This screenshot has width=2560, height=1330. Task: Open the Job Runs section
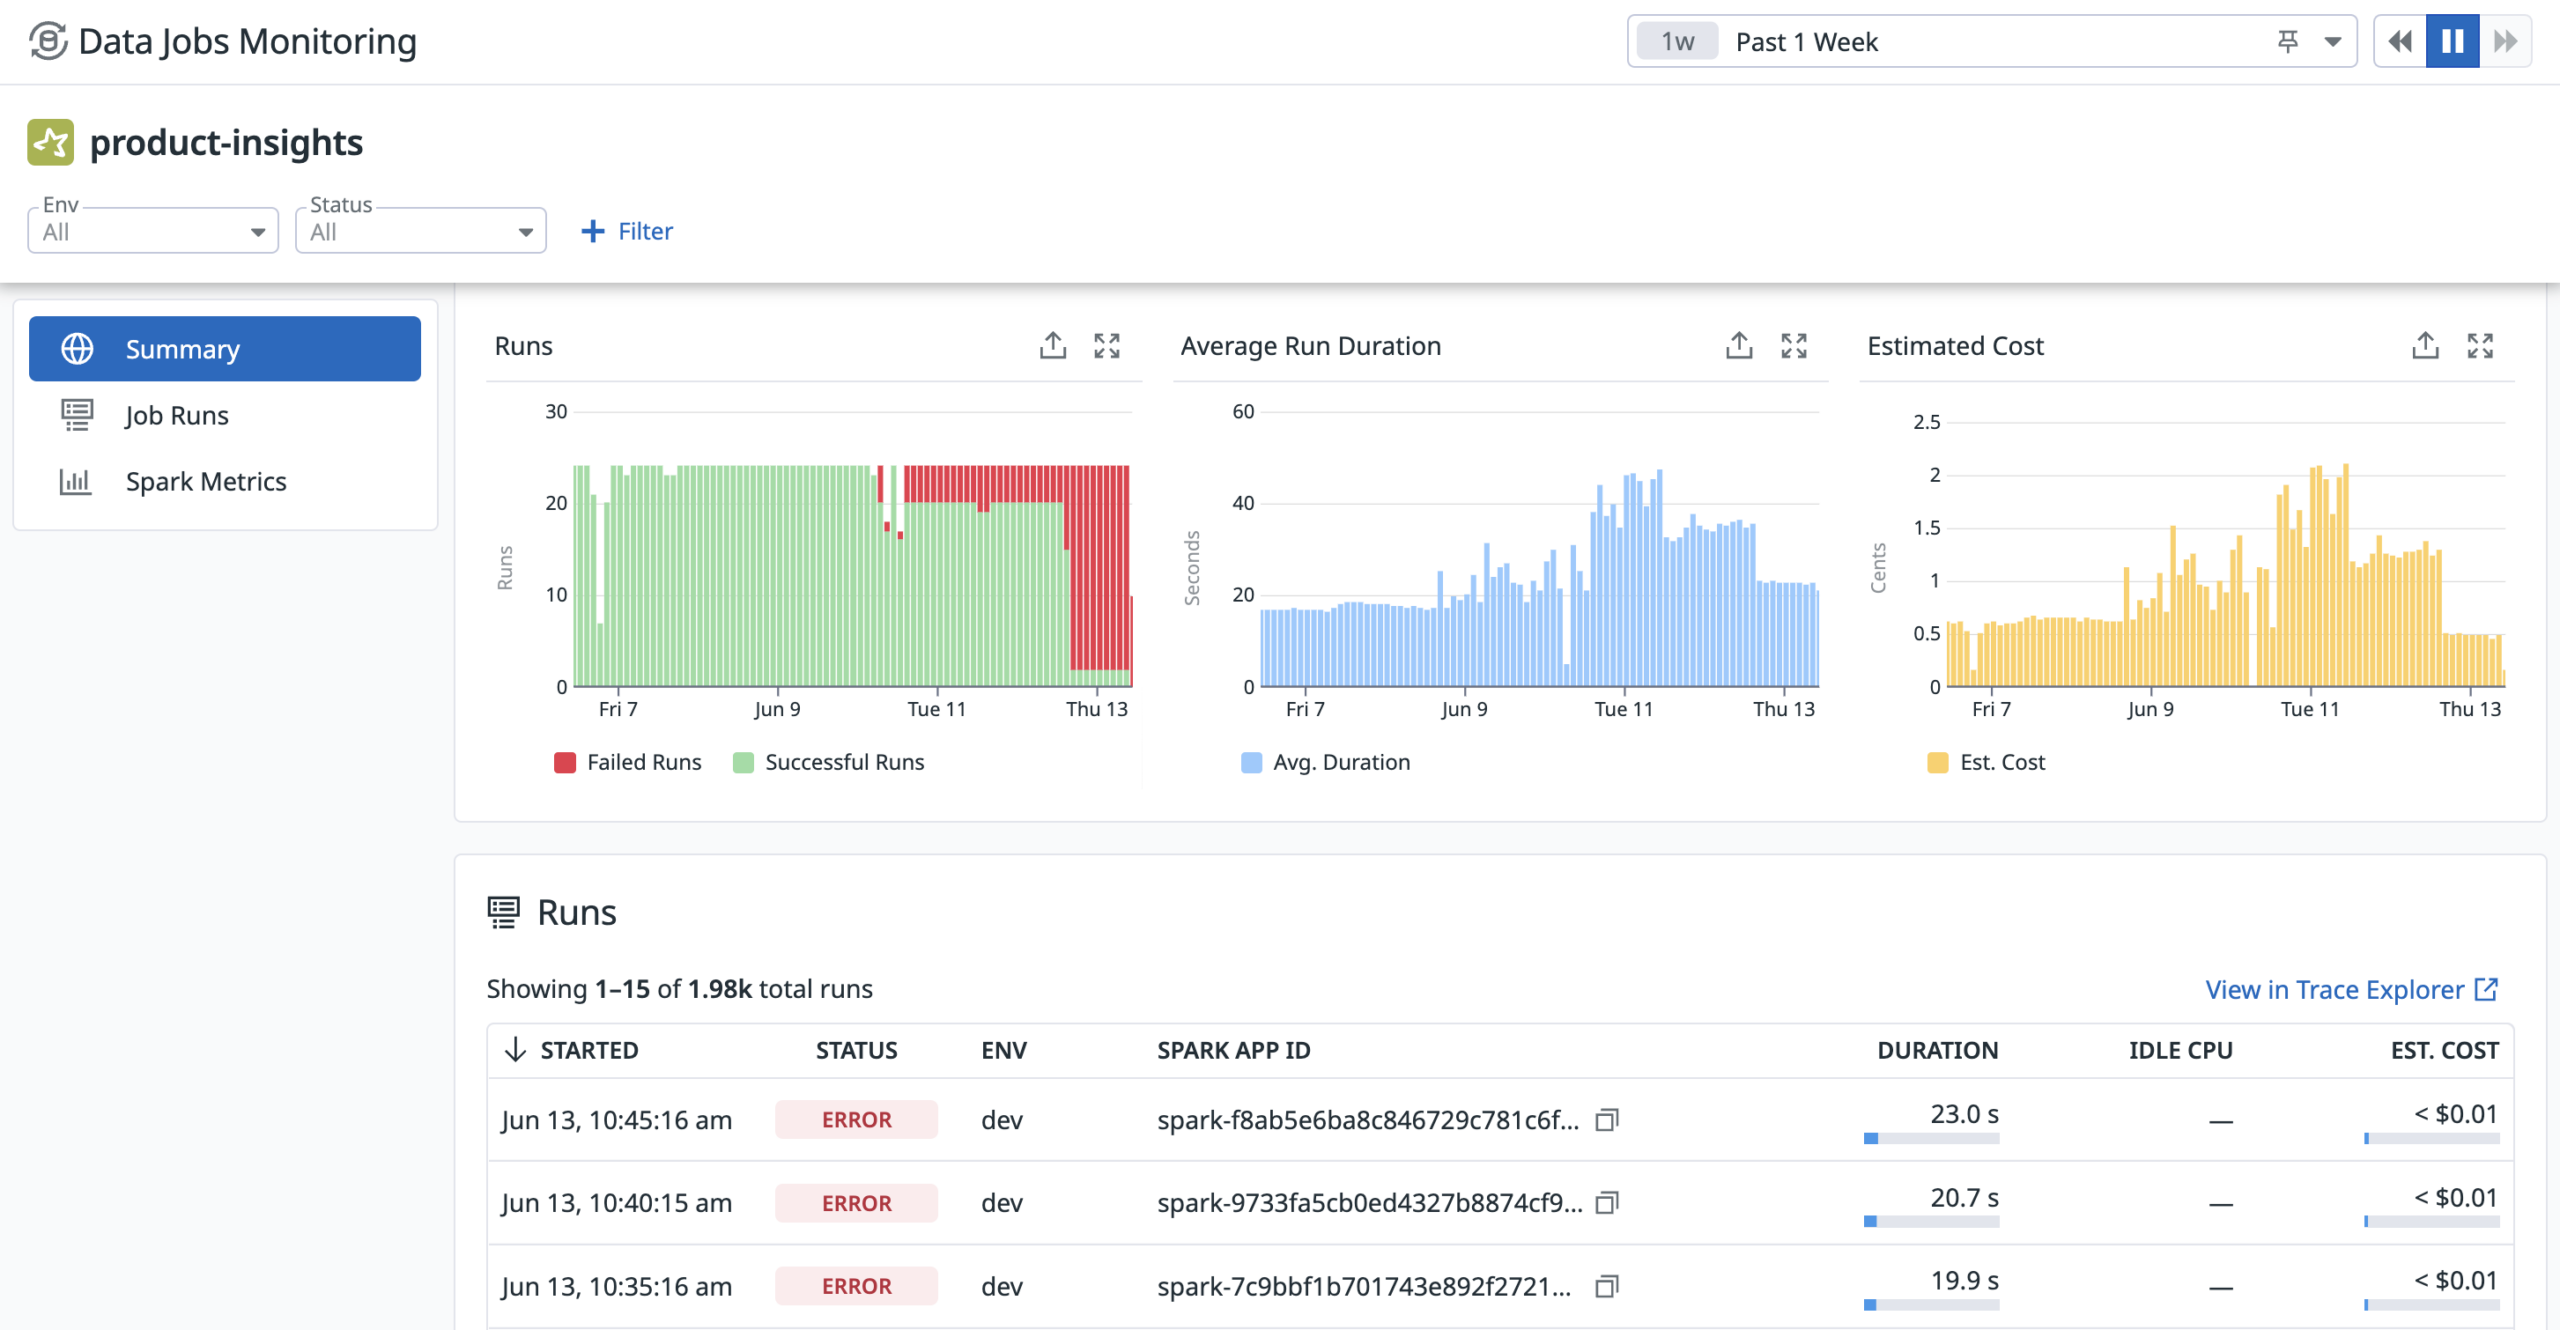[x=225, y=415]
